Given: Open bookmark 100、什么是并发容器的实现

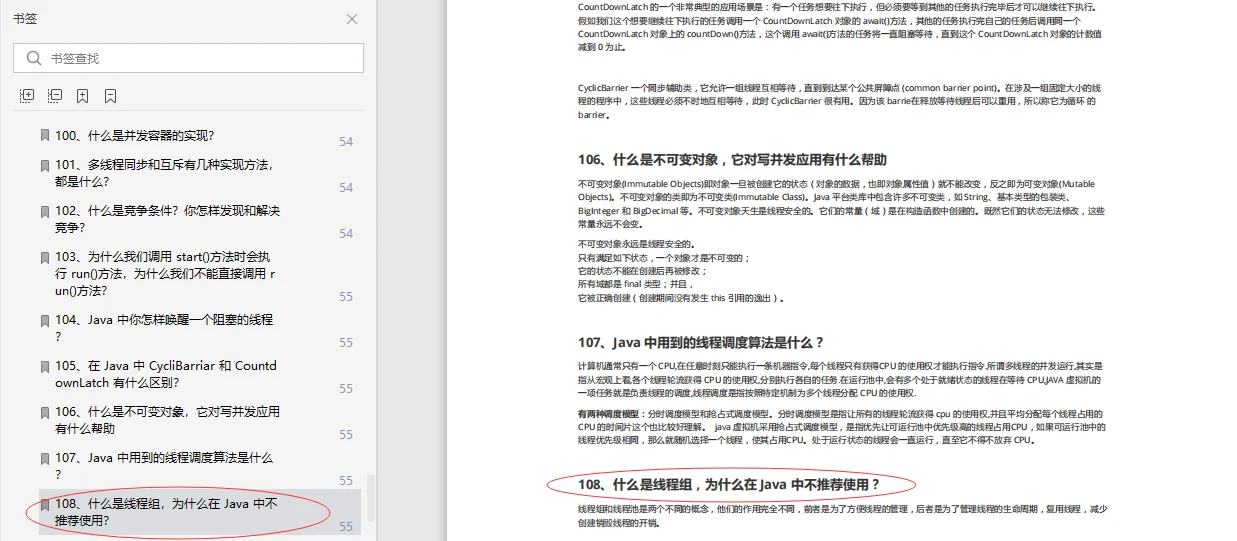Looking at the screenshot, I should [135, 135].
